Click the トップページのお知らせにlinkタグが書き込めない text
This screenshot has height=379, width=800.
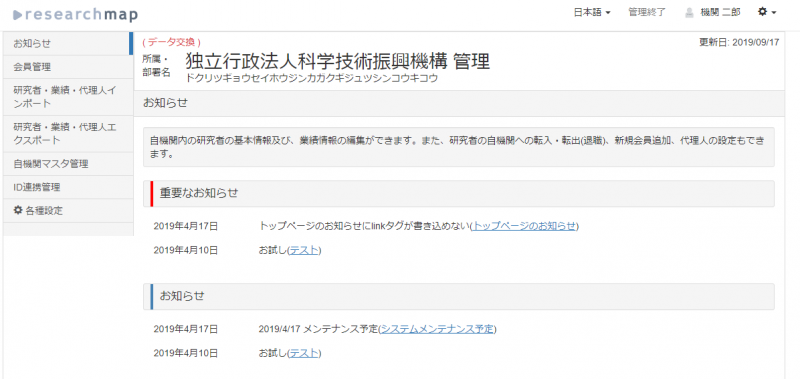364,226
